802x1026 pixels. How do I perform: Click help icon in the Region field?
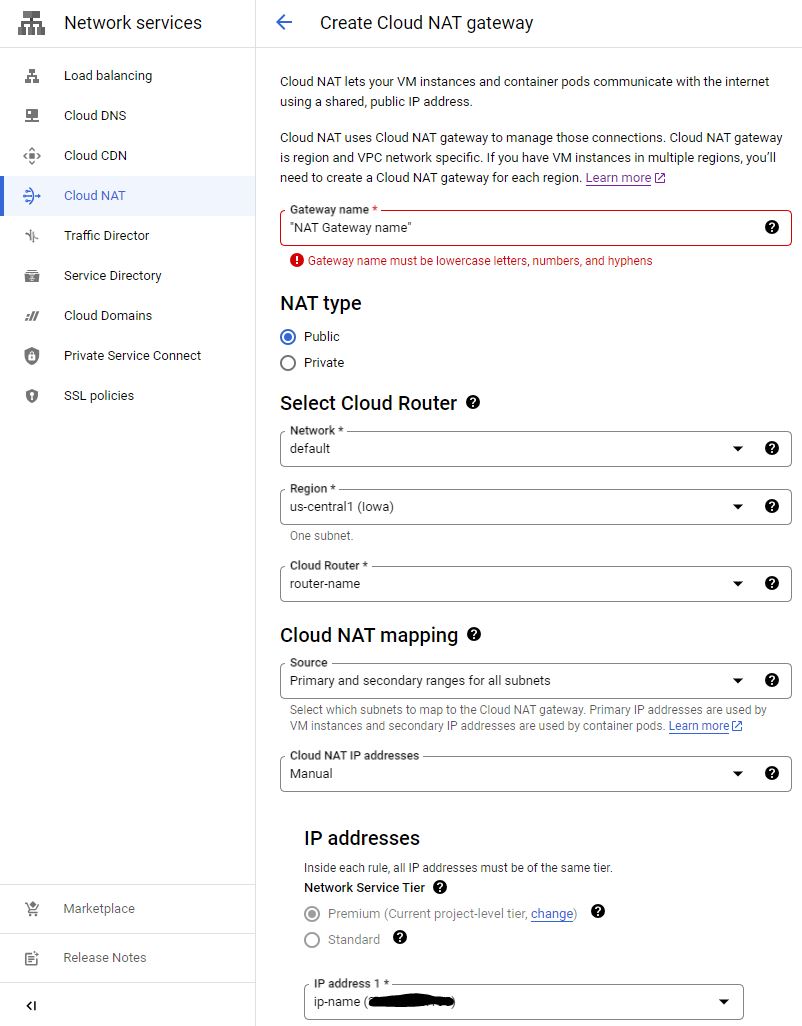point(771,506)
